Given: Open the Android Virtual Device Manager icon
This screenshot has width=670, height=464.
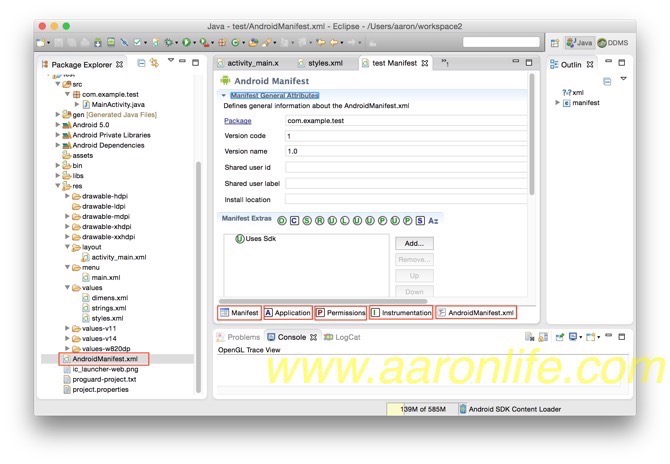Looking at the screenshot, I should [x=111, y=43].
